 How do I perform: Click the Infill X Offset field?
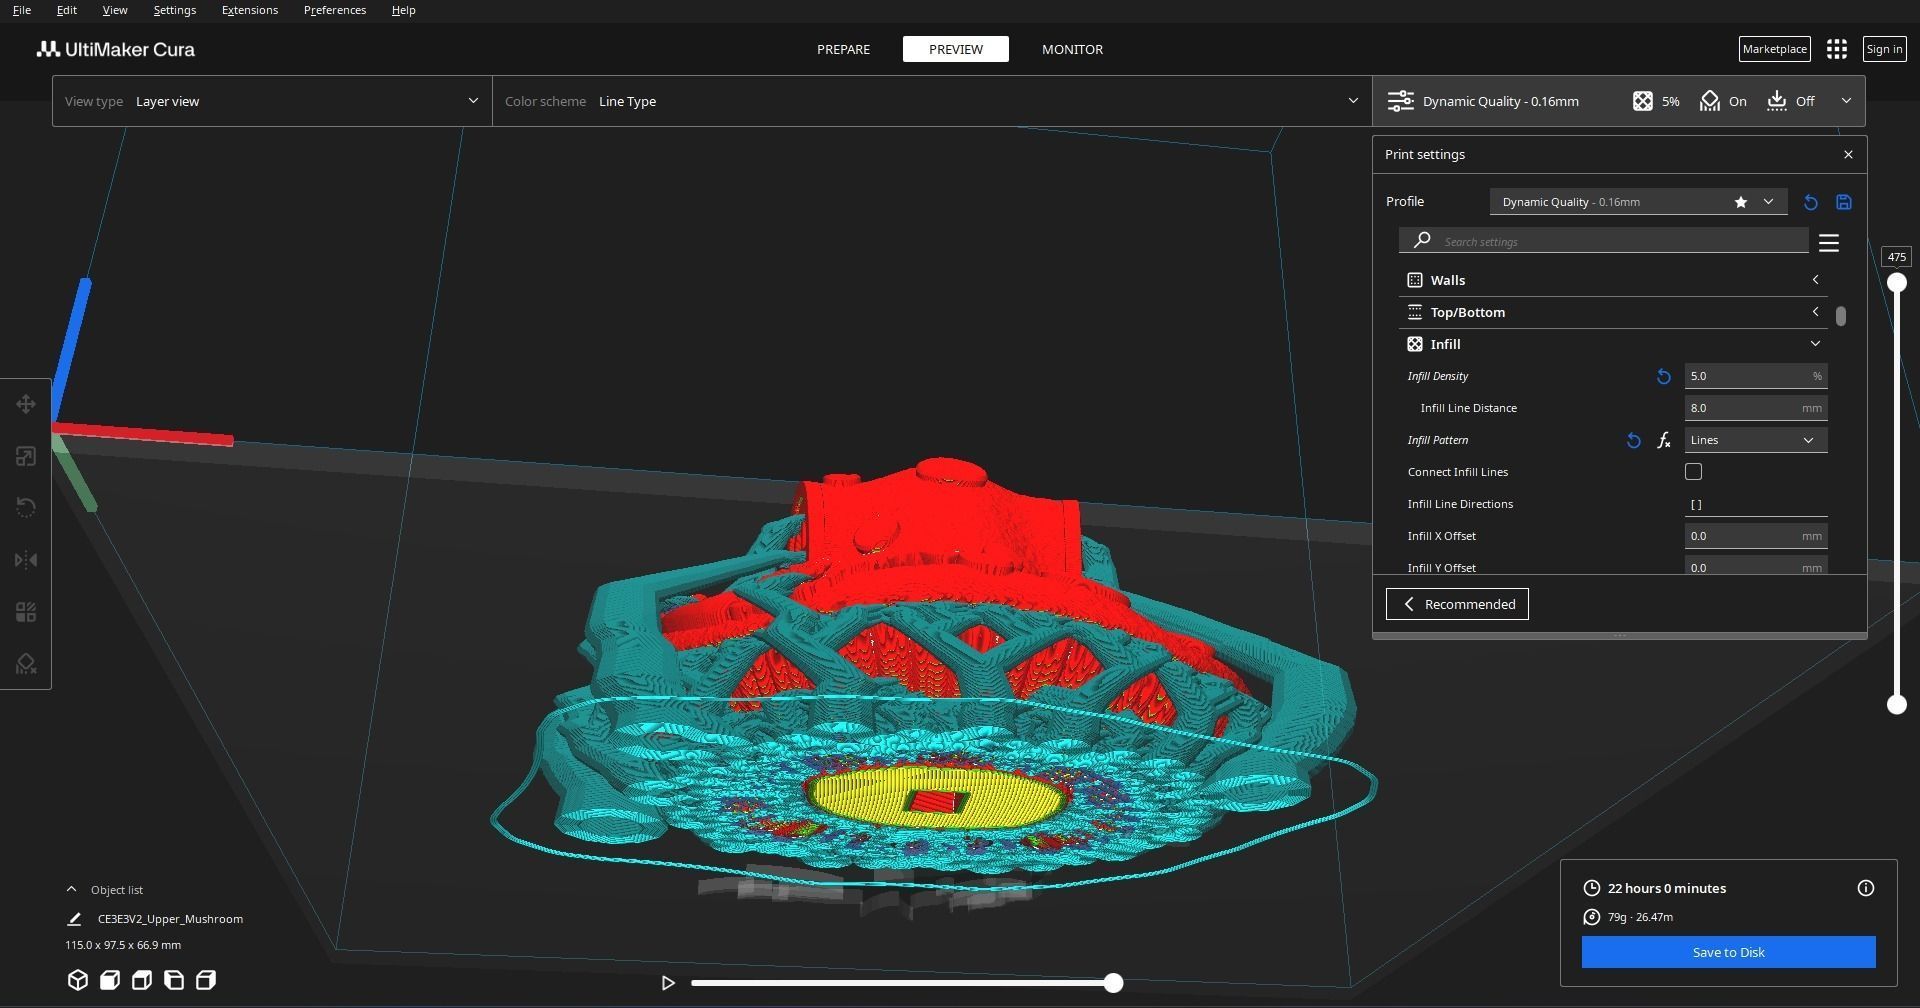coord(1756,536)
